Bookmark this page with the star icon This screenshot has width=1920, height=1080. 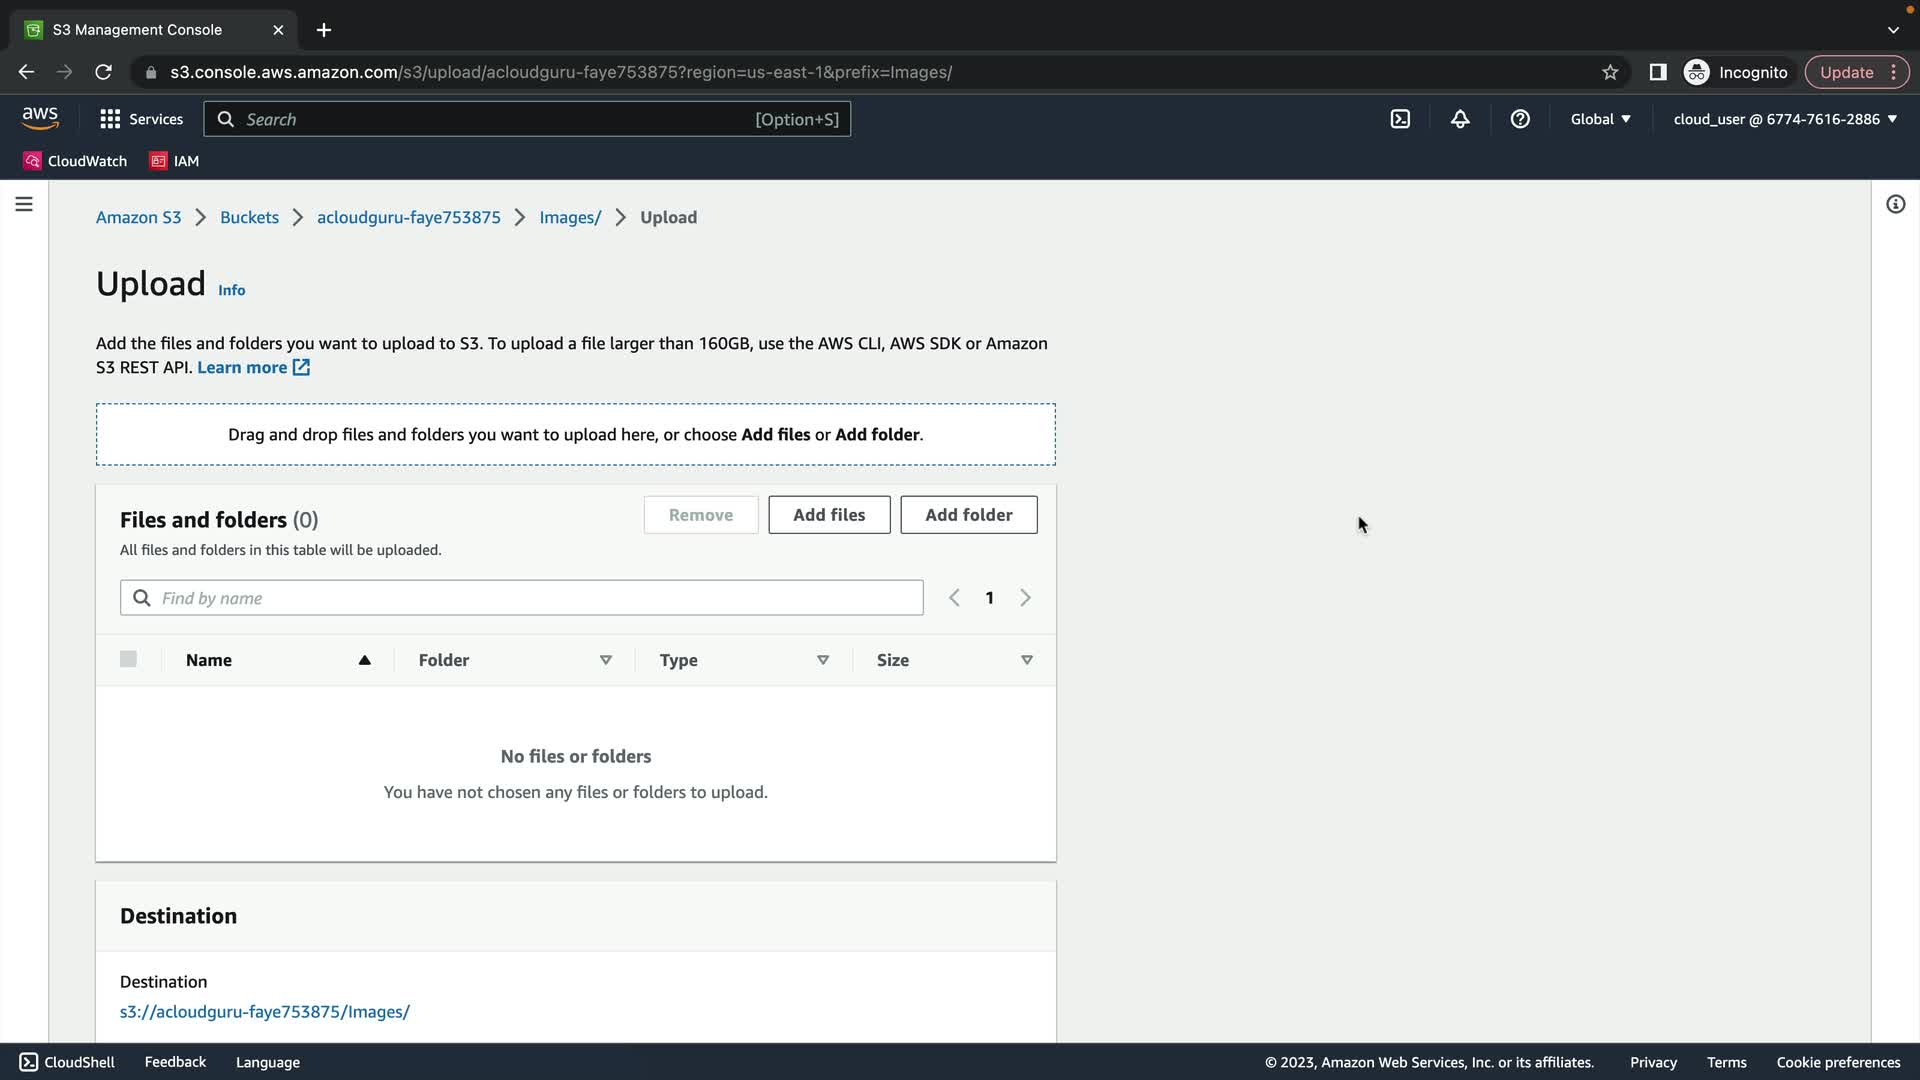(x=1610, y=72)
